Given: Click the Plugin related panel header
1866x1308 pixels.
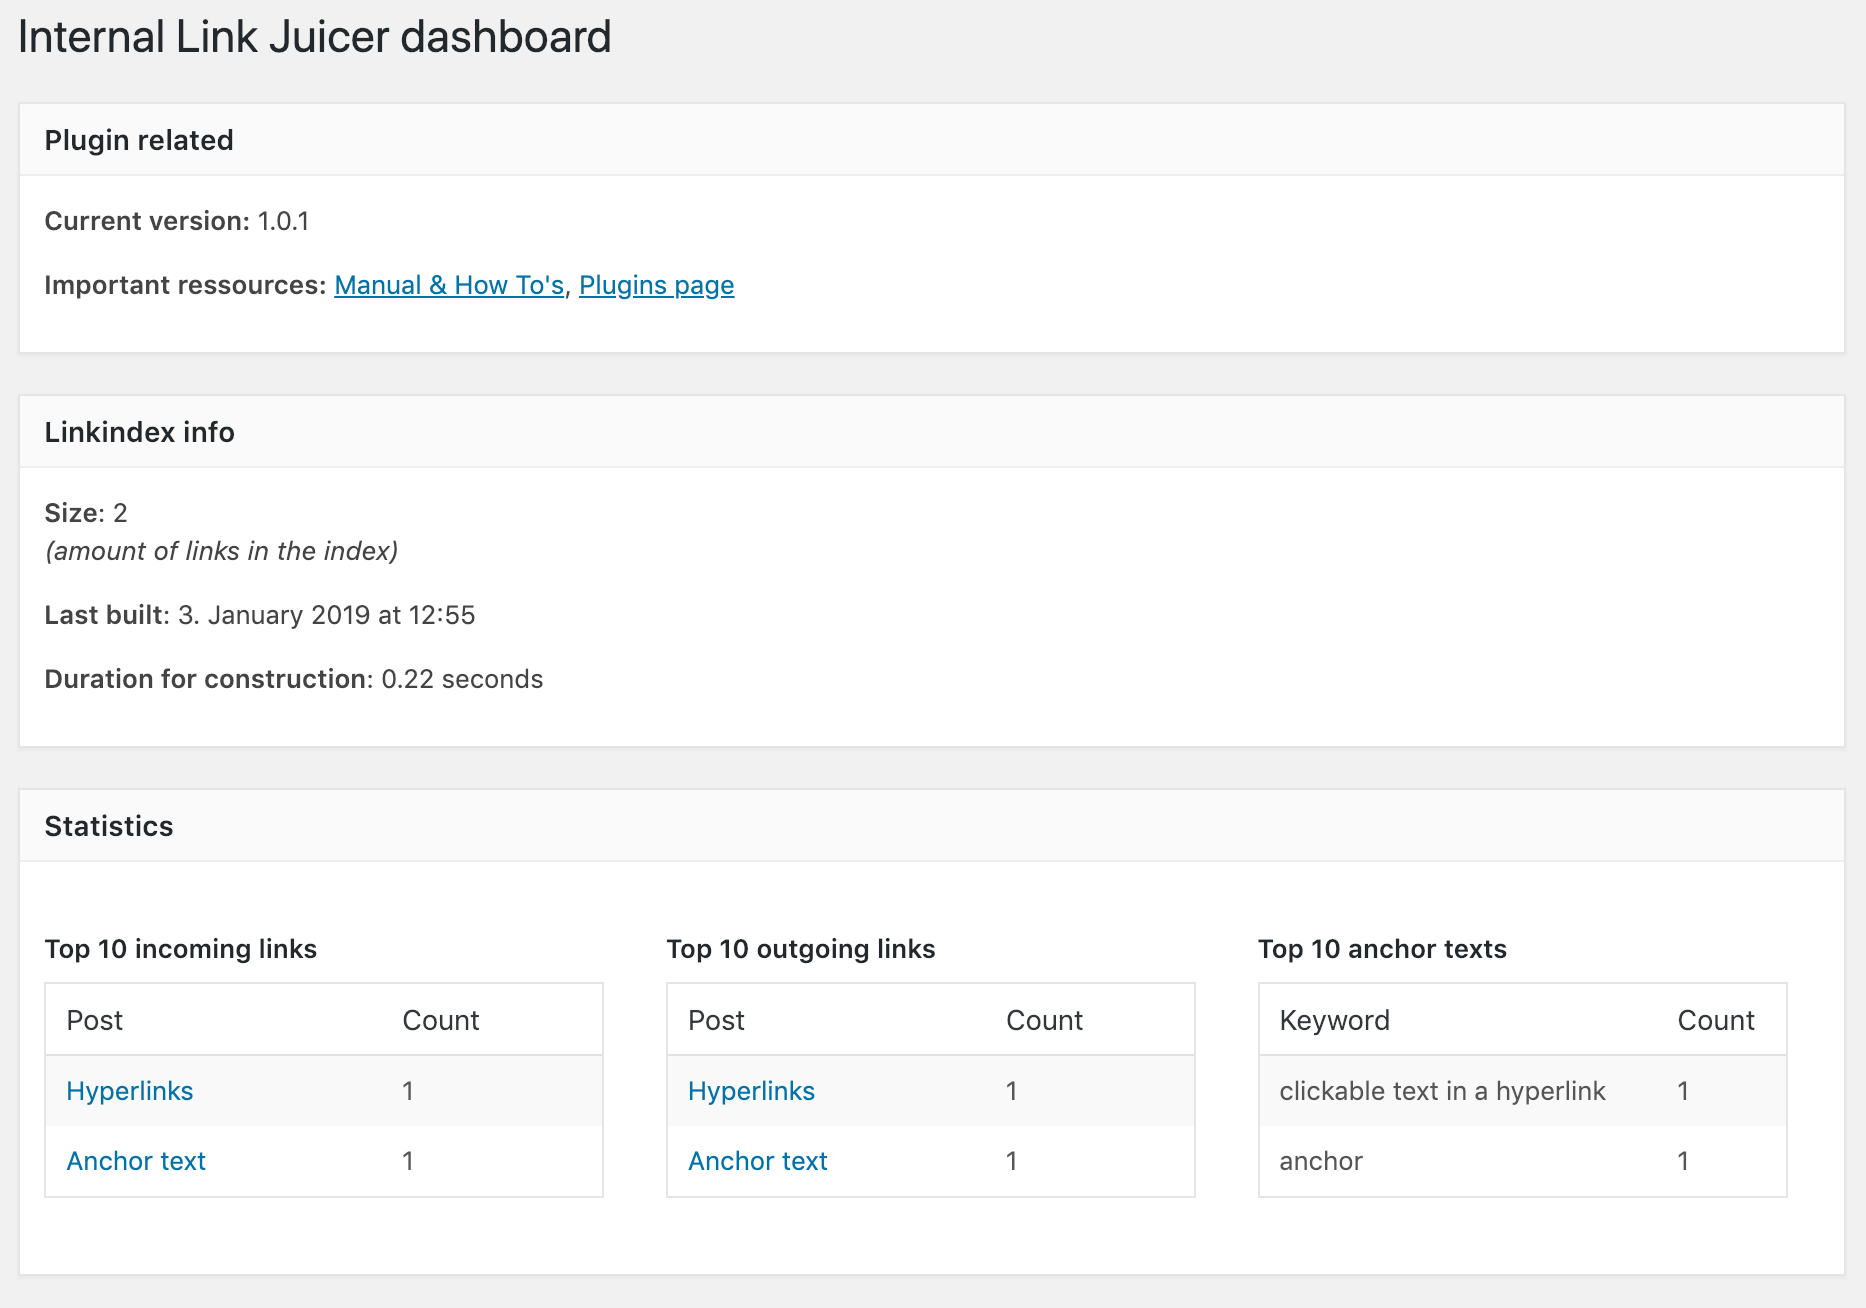Looking at the screenshot, I should [139, 140].
